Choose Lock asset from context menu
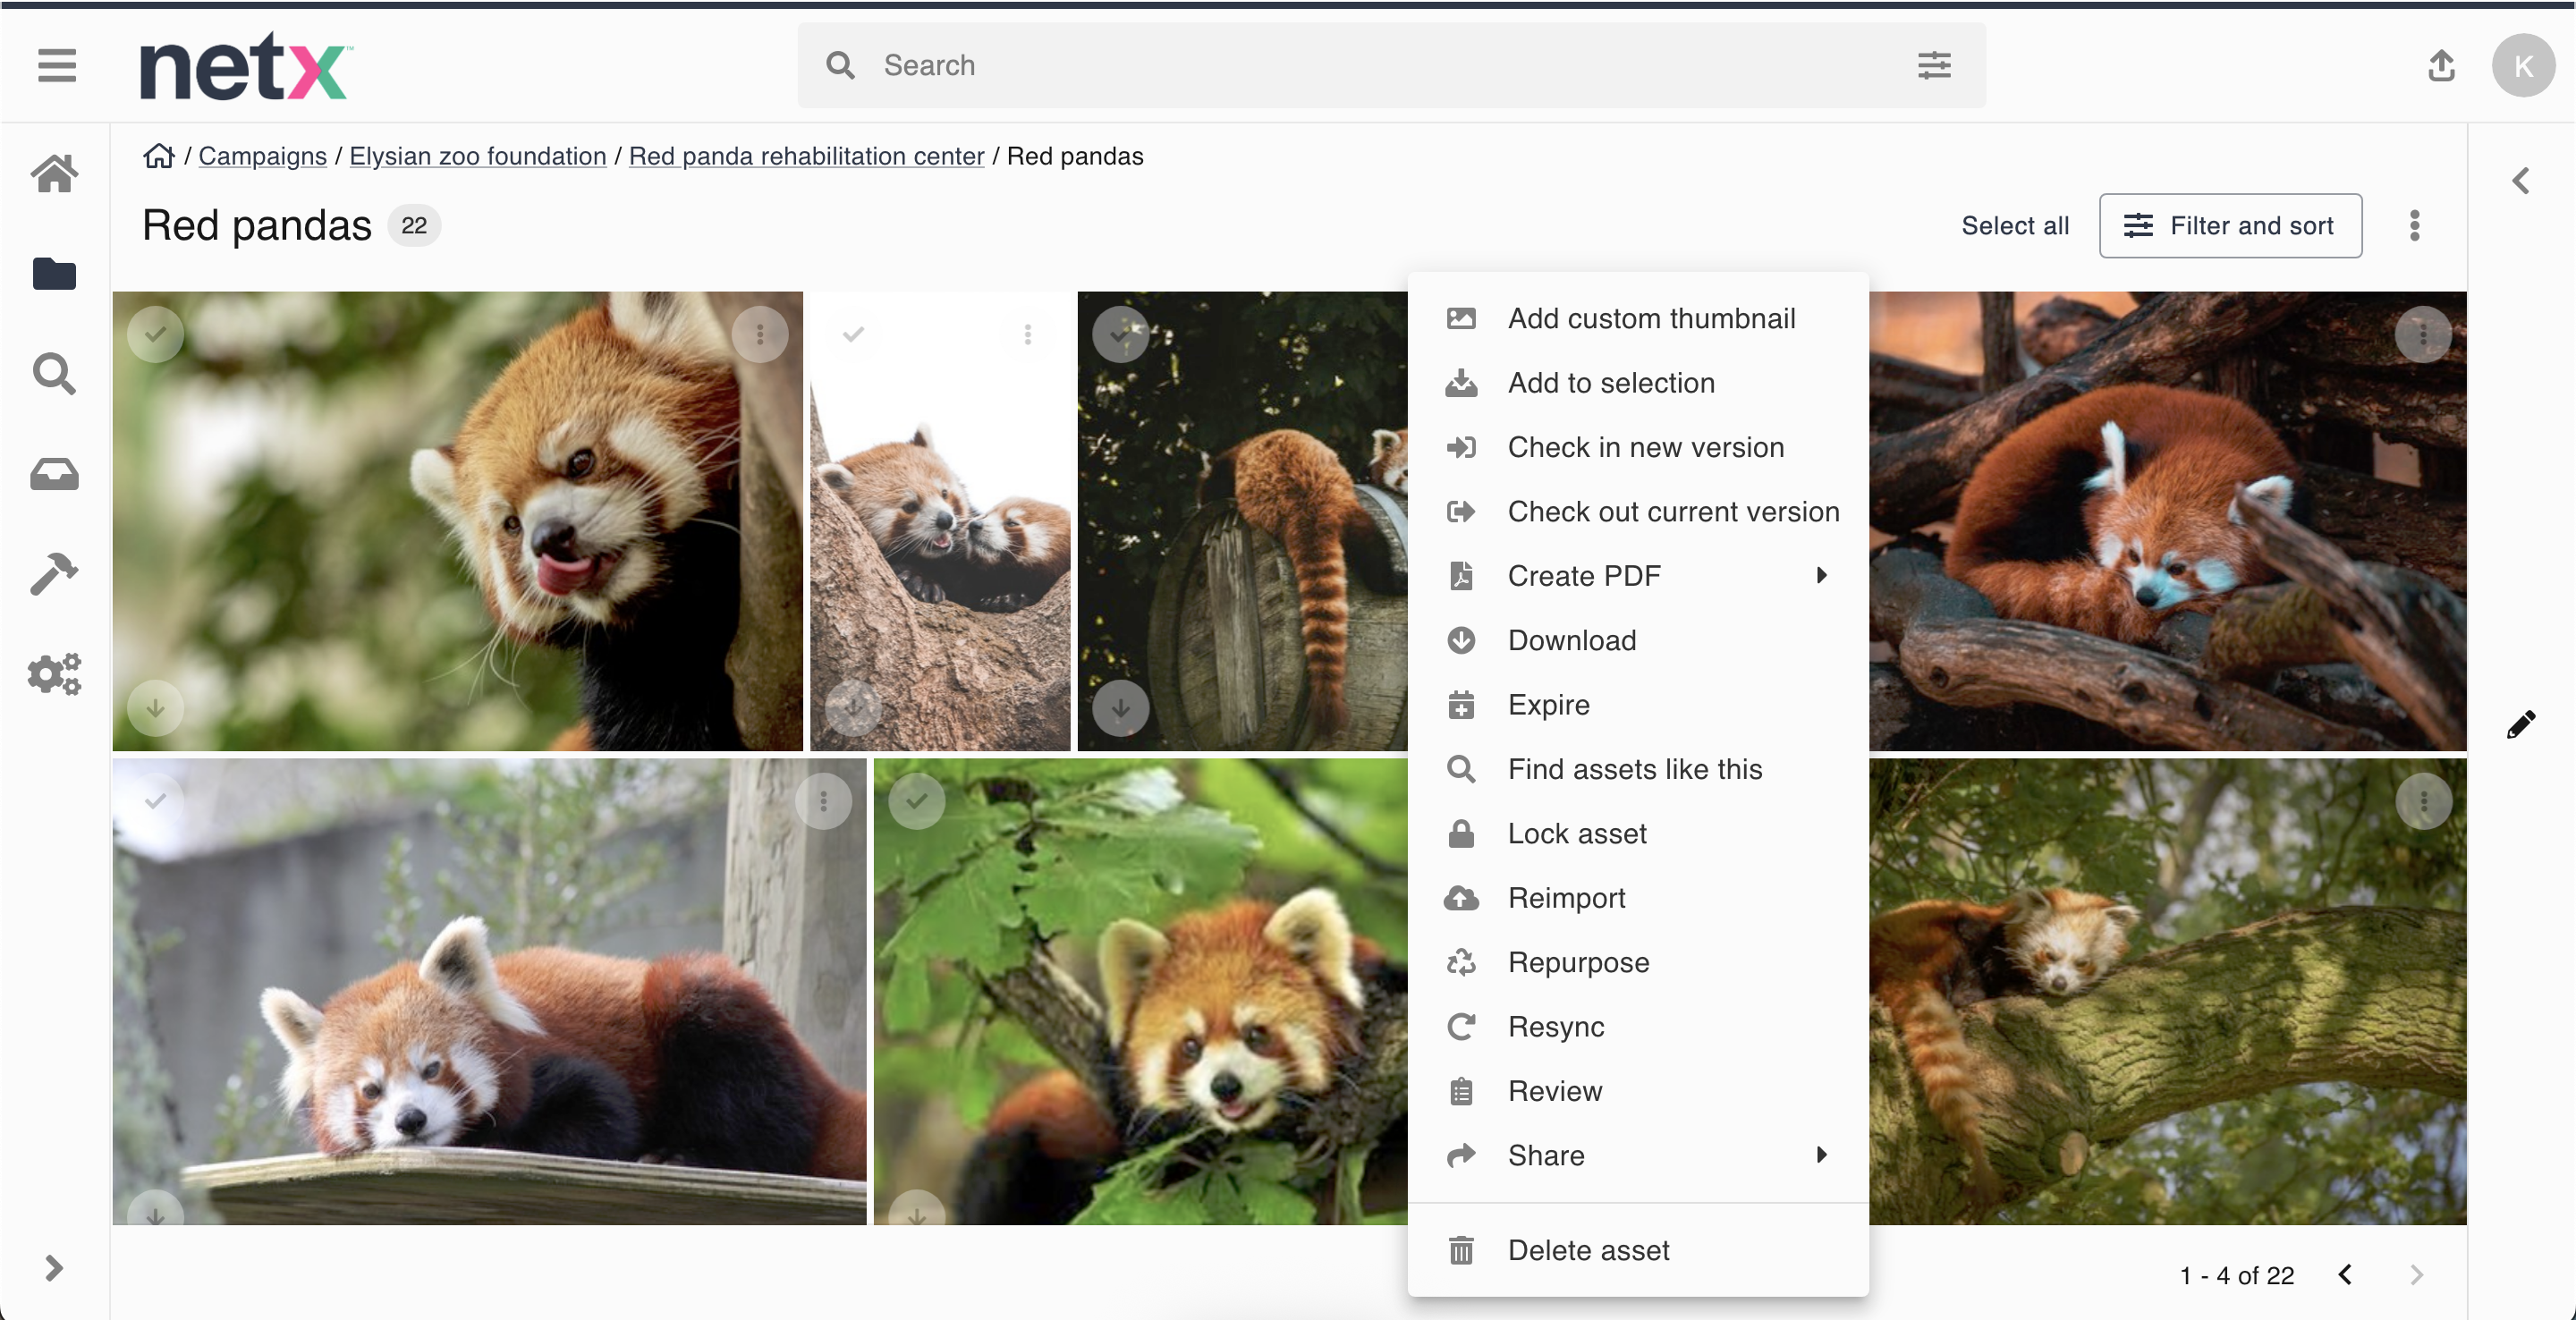The width and height of the screenshot is (2576, 1320). [1576, 833]
